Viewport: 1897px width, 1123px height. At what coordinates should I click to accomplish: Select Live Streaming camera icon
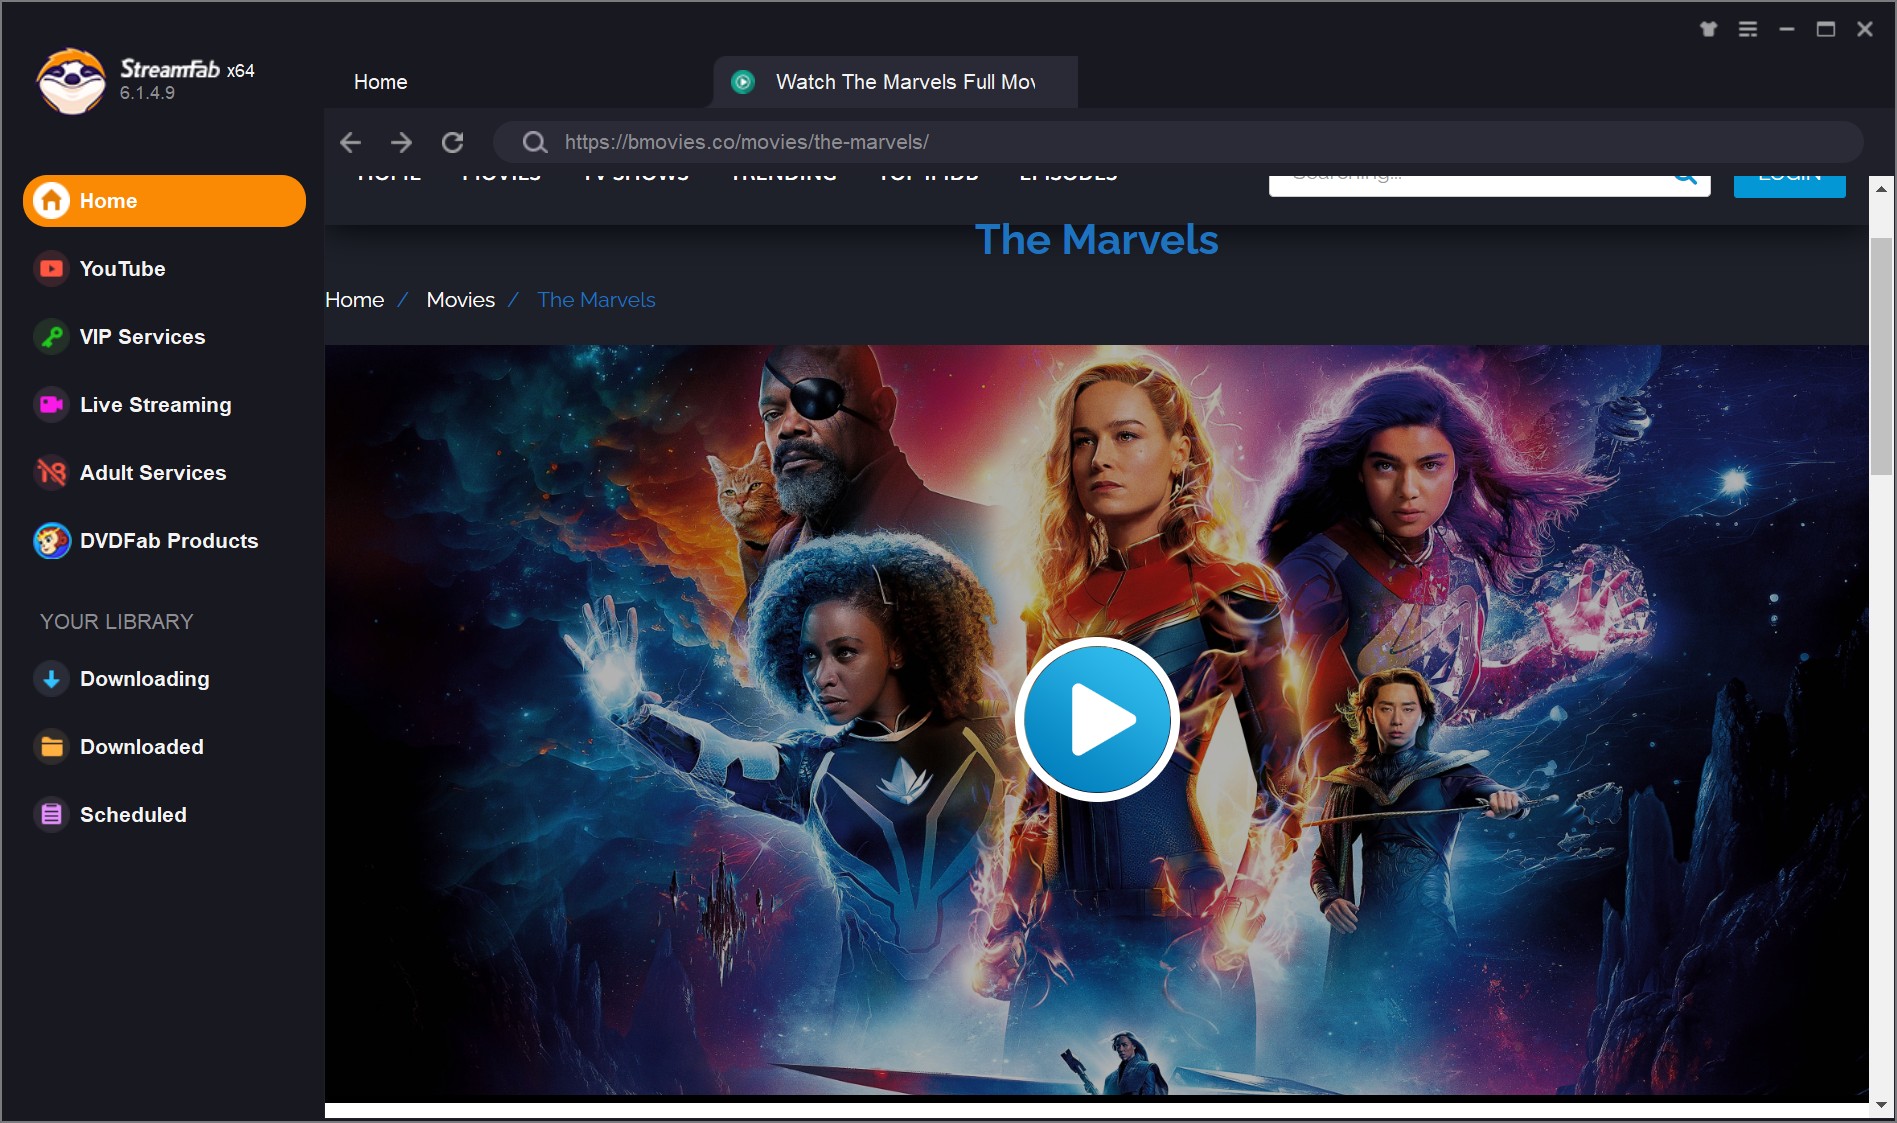pos(51,405)
